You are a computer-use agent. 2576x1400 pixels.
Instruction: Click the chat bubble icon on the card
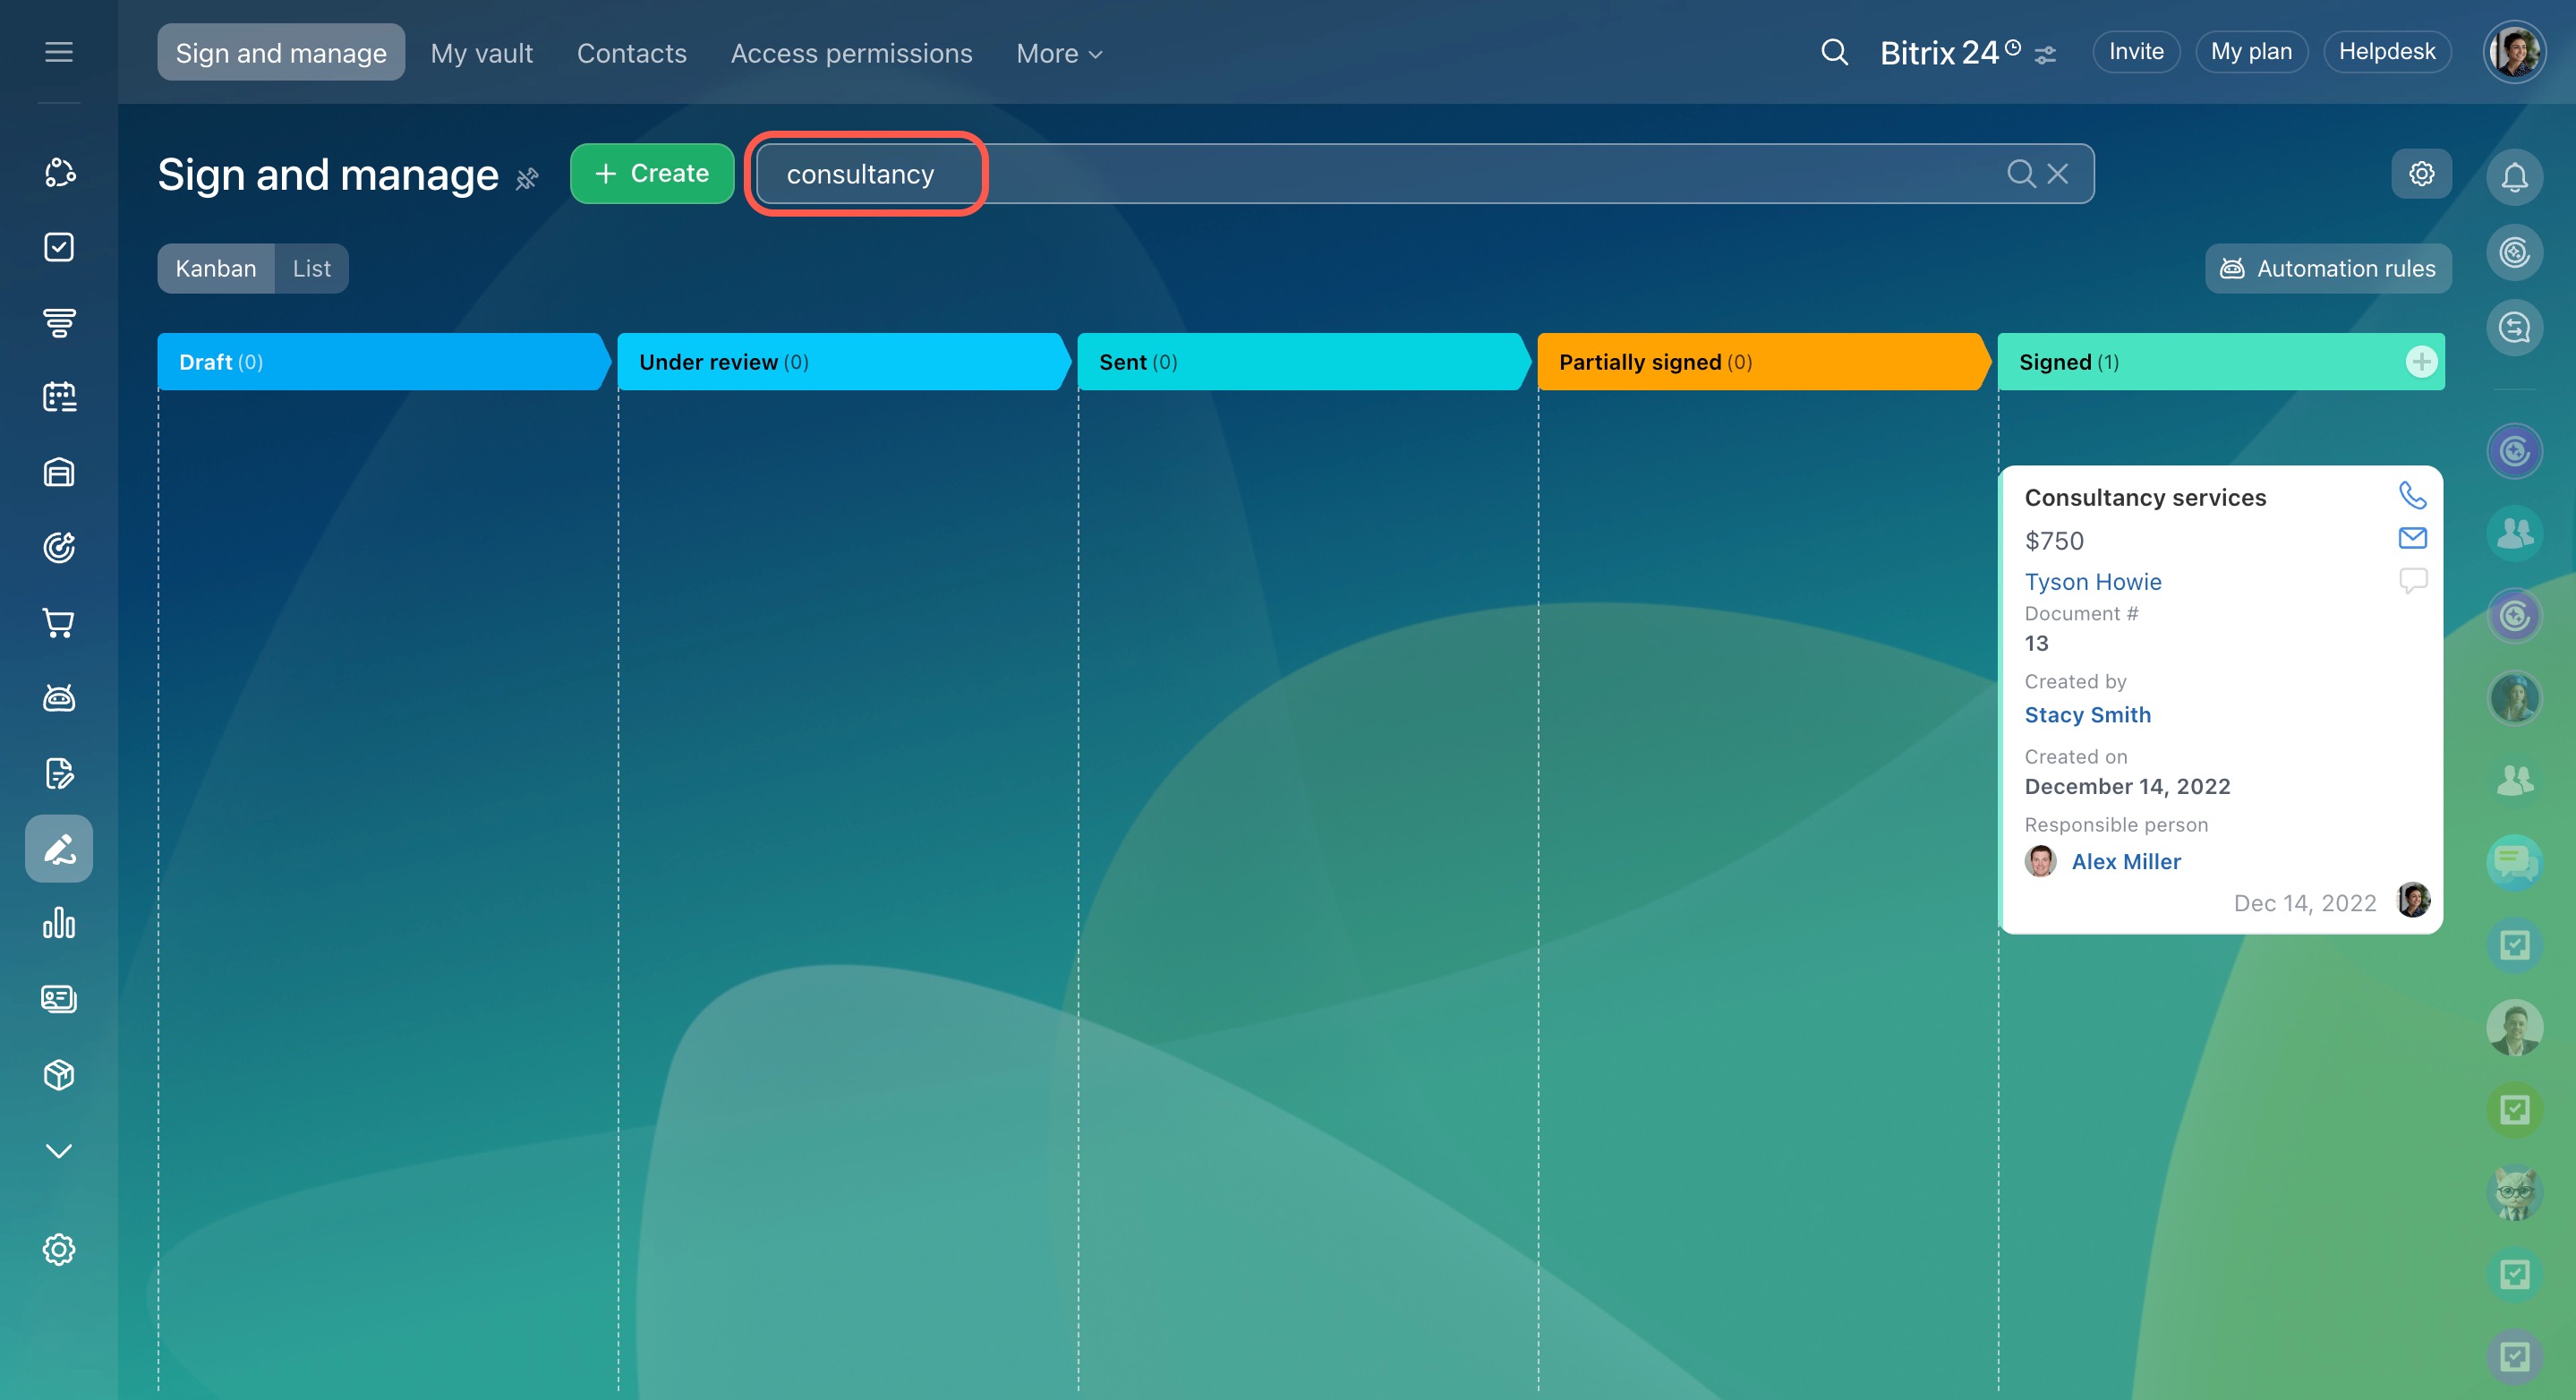(2413, 580)
